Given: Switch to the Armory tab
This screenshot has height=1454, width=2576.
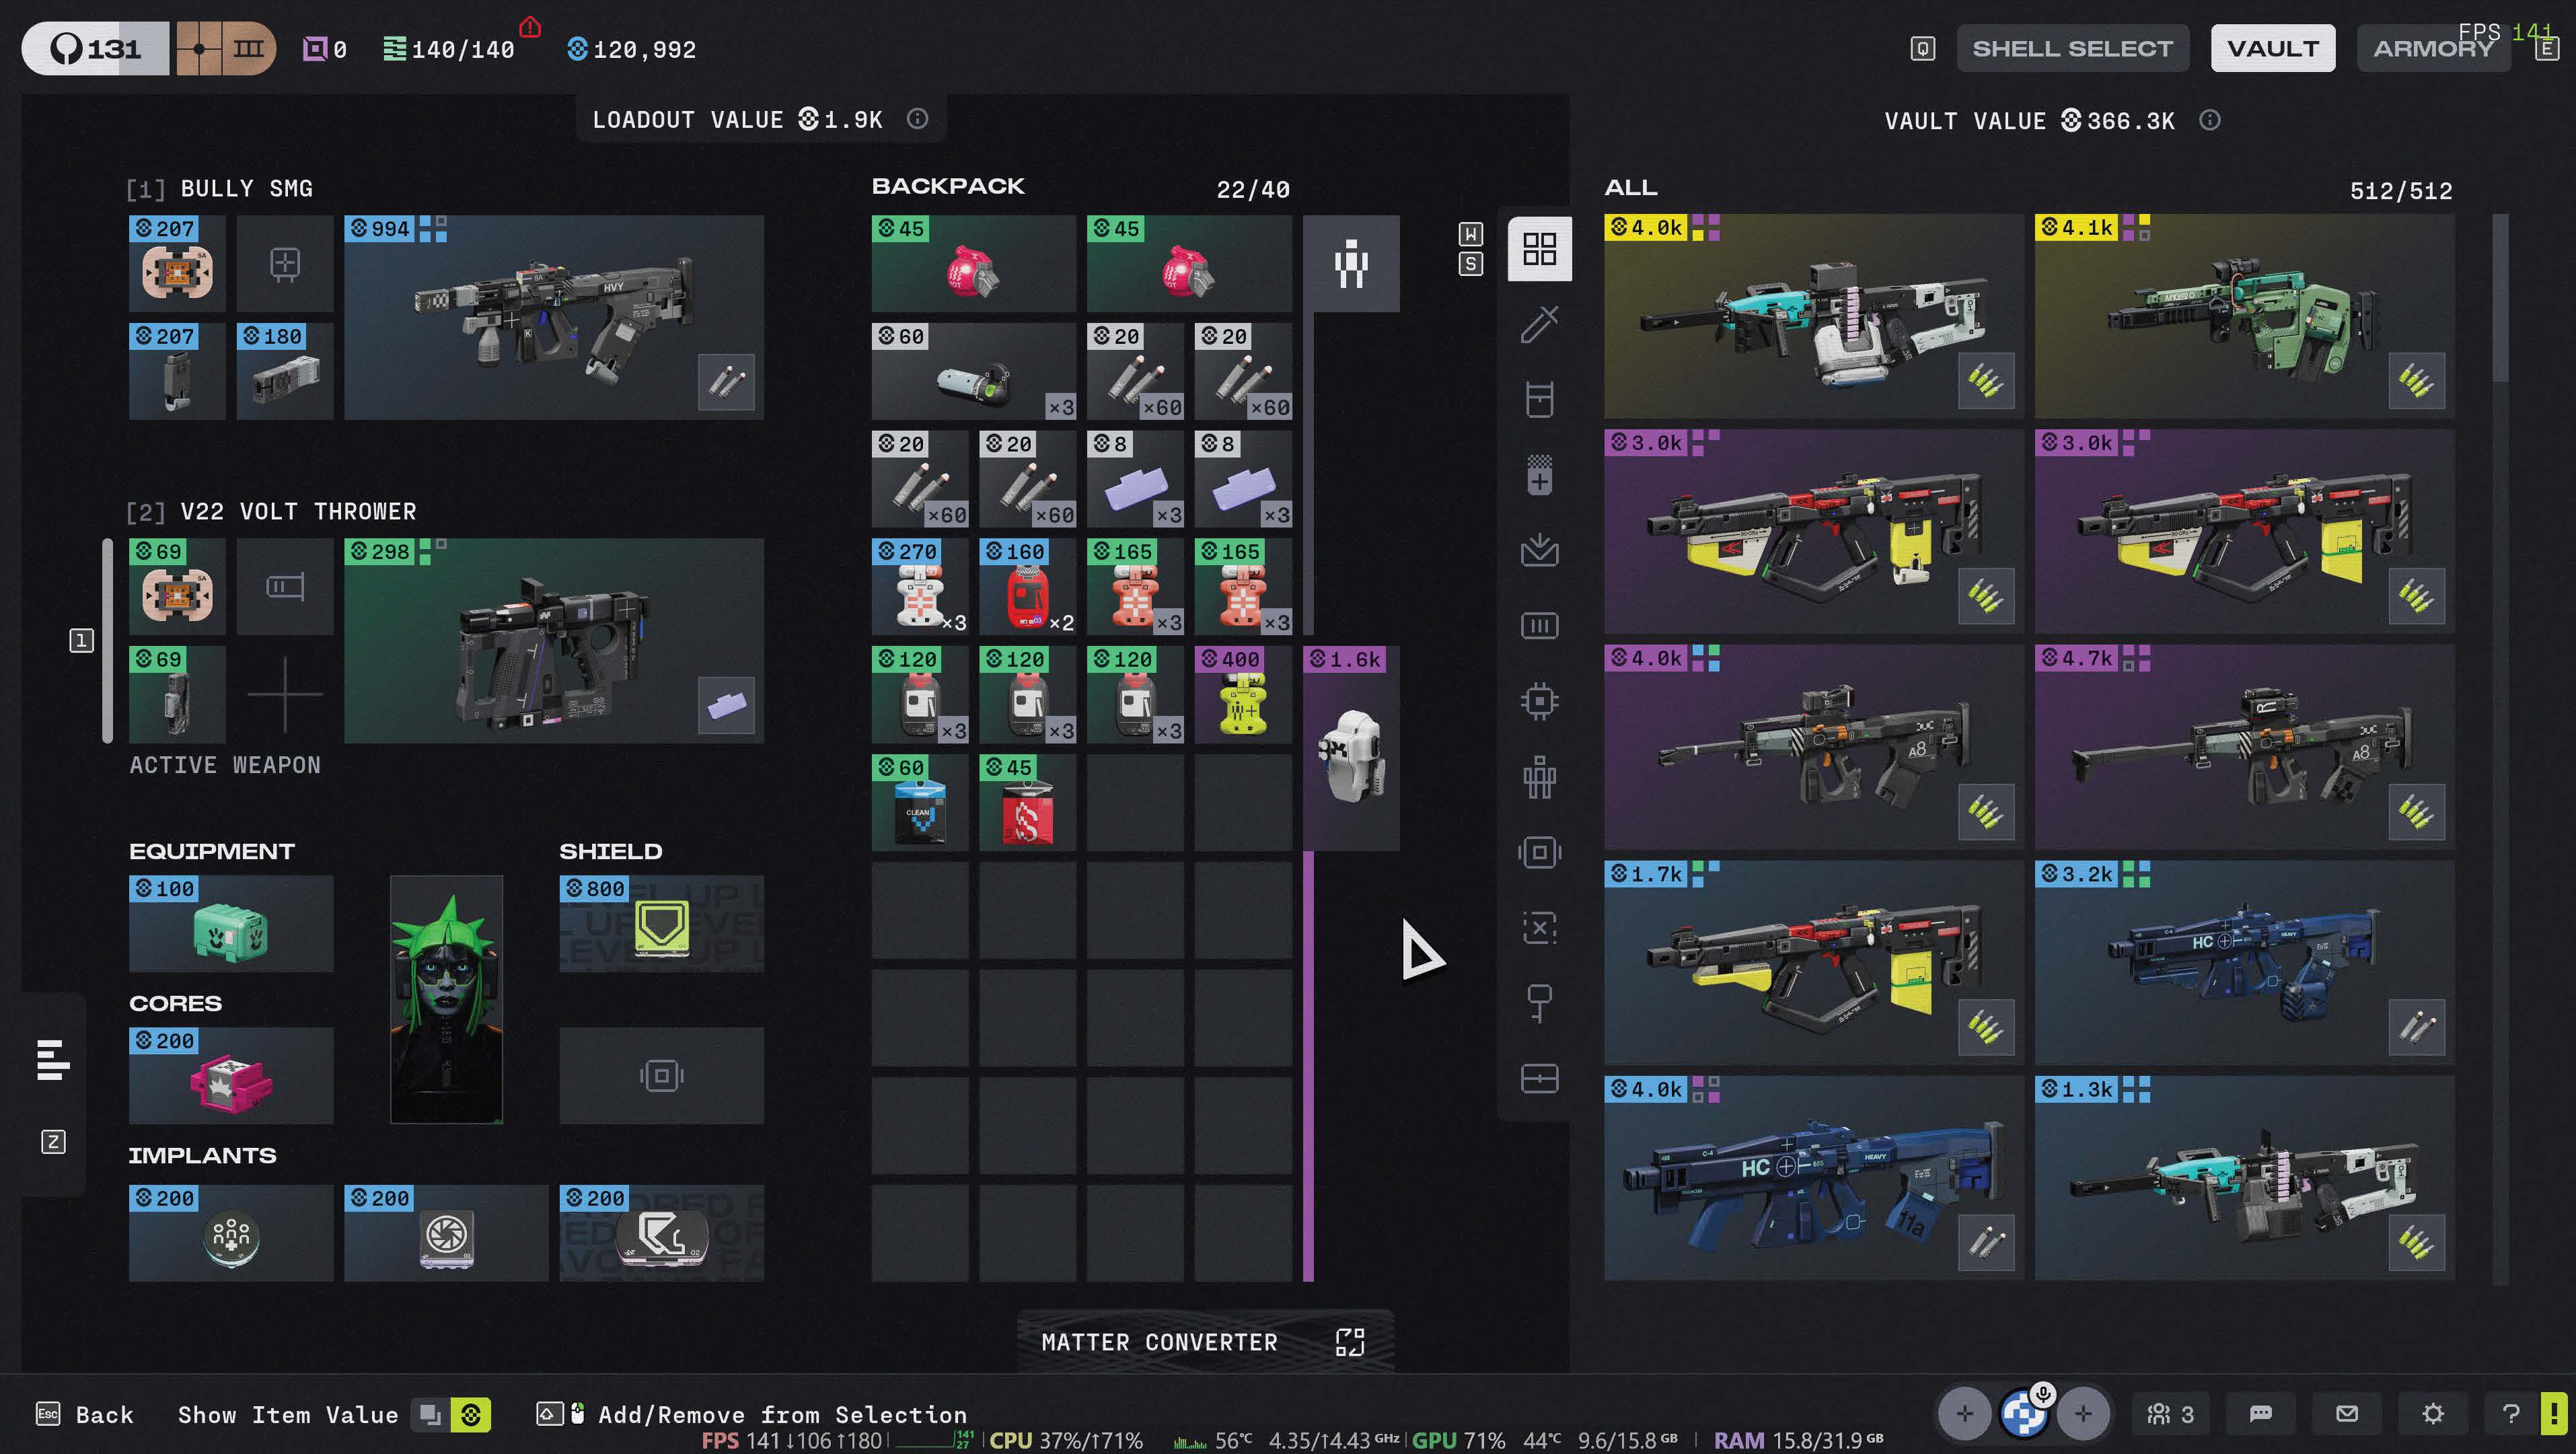Looking at the screenshot, I should [2433, 48].
